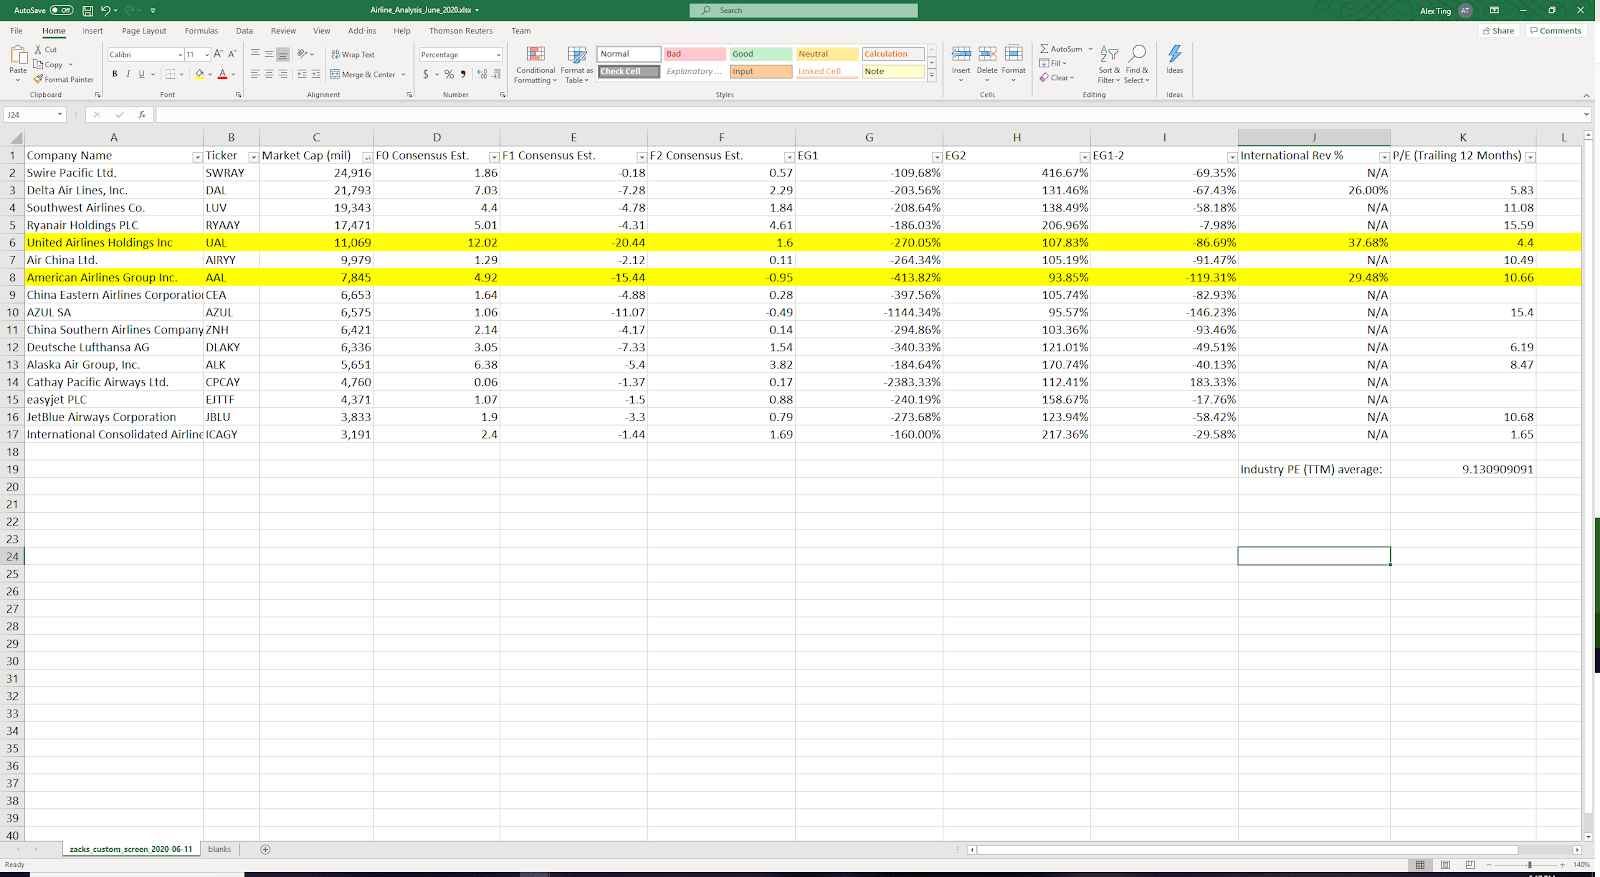Open the Company Name filter dropdown
Viewport: 1600px width, 877px height.
pyautogui.click(x=196, y=157)
